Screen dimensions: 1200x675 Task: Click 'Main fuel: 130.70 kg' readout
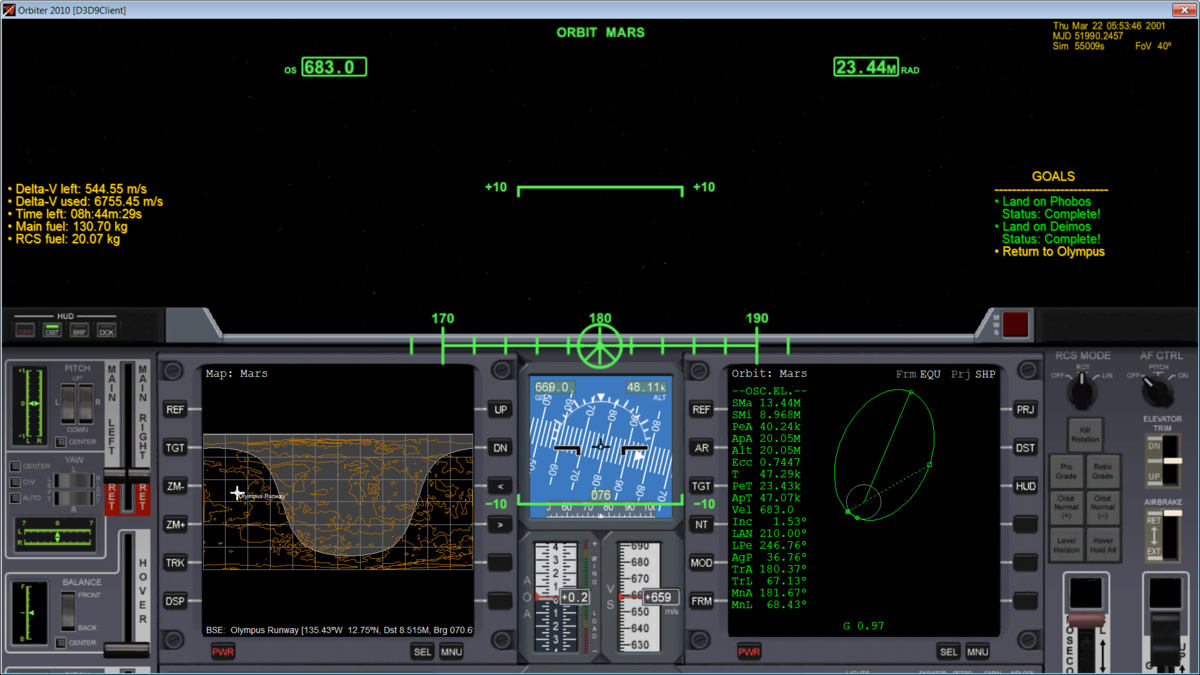(x=71, y=227)
